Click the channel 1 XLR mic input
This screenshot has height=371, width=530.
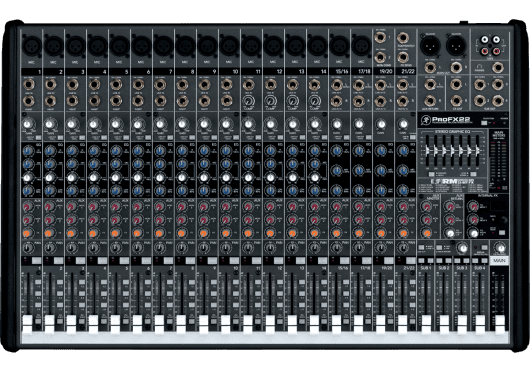[31, 46]
